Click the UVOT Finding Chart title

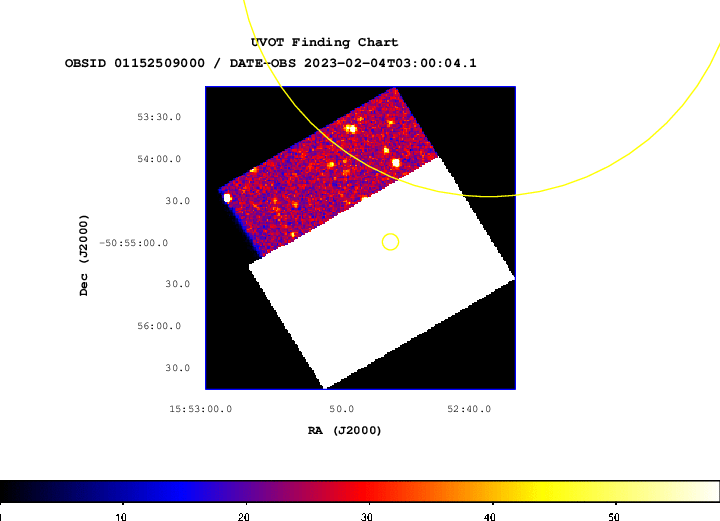tap(324, 42)
